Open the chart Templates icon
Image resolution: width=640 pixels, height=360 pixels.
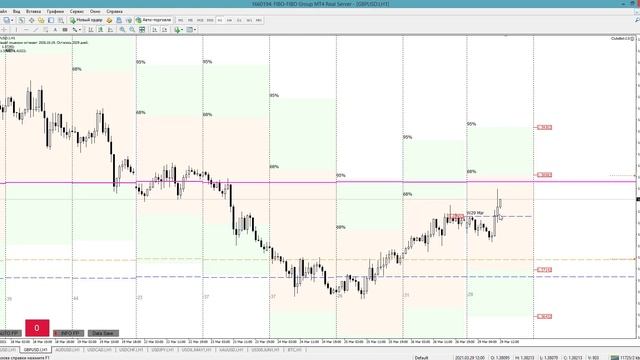[x=189, y=29]
